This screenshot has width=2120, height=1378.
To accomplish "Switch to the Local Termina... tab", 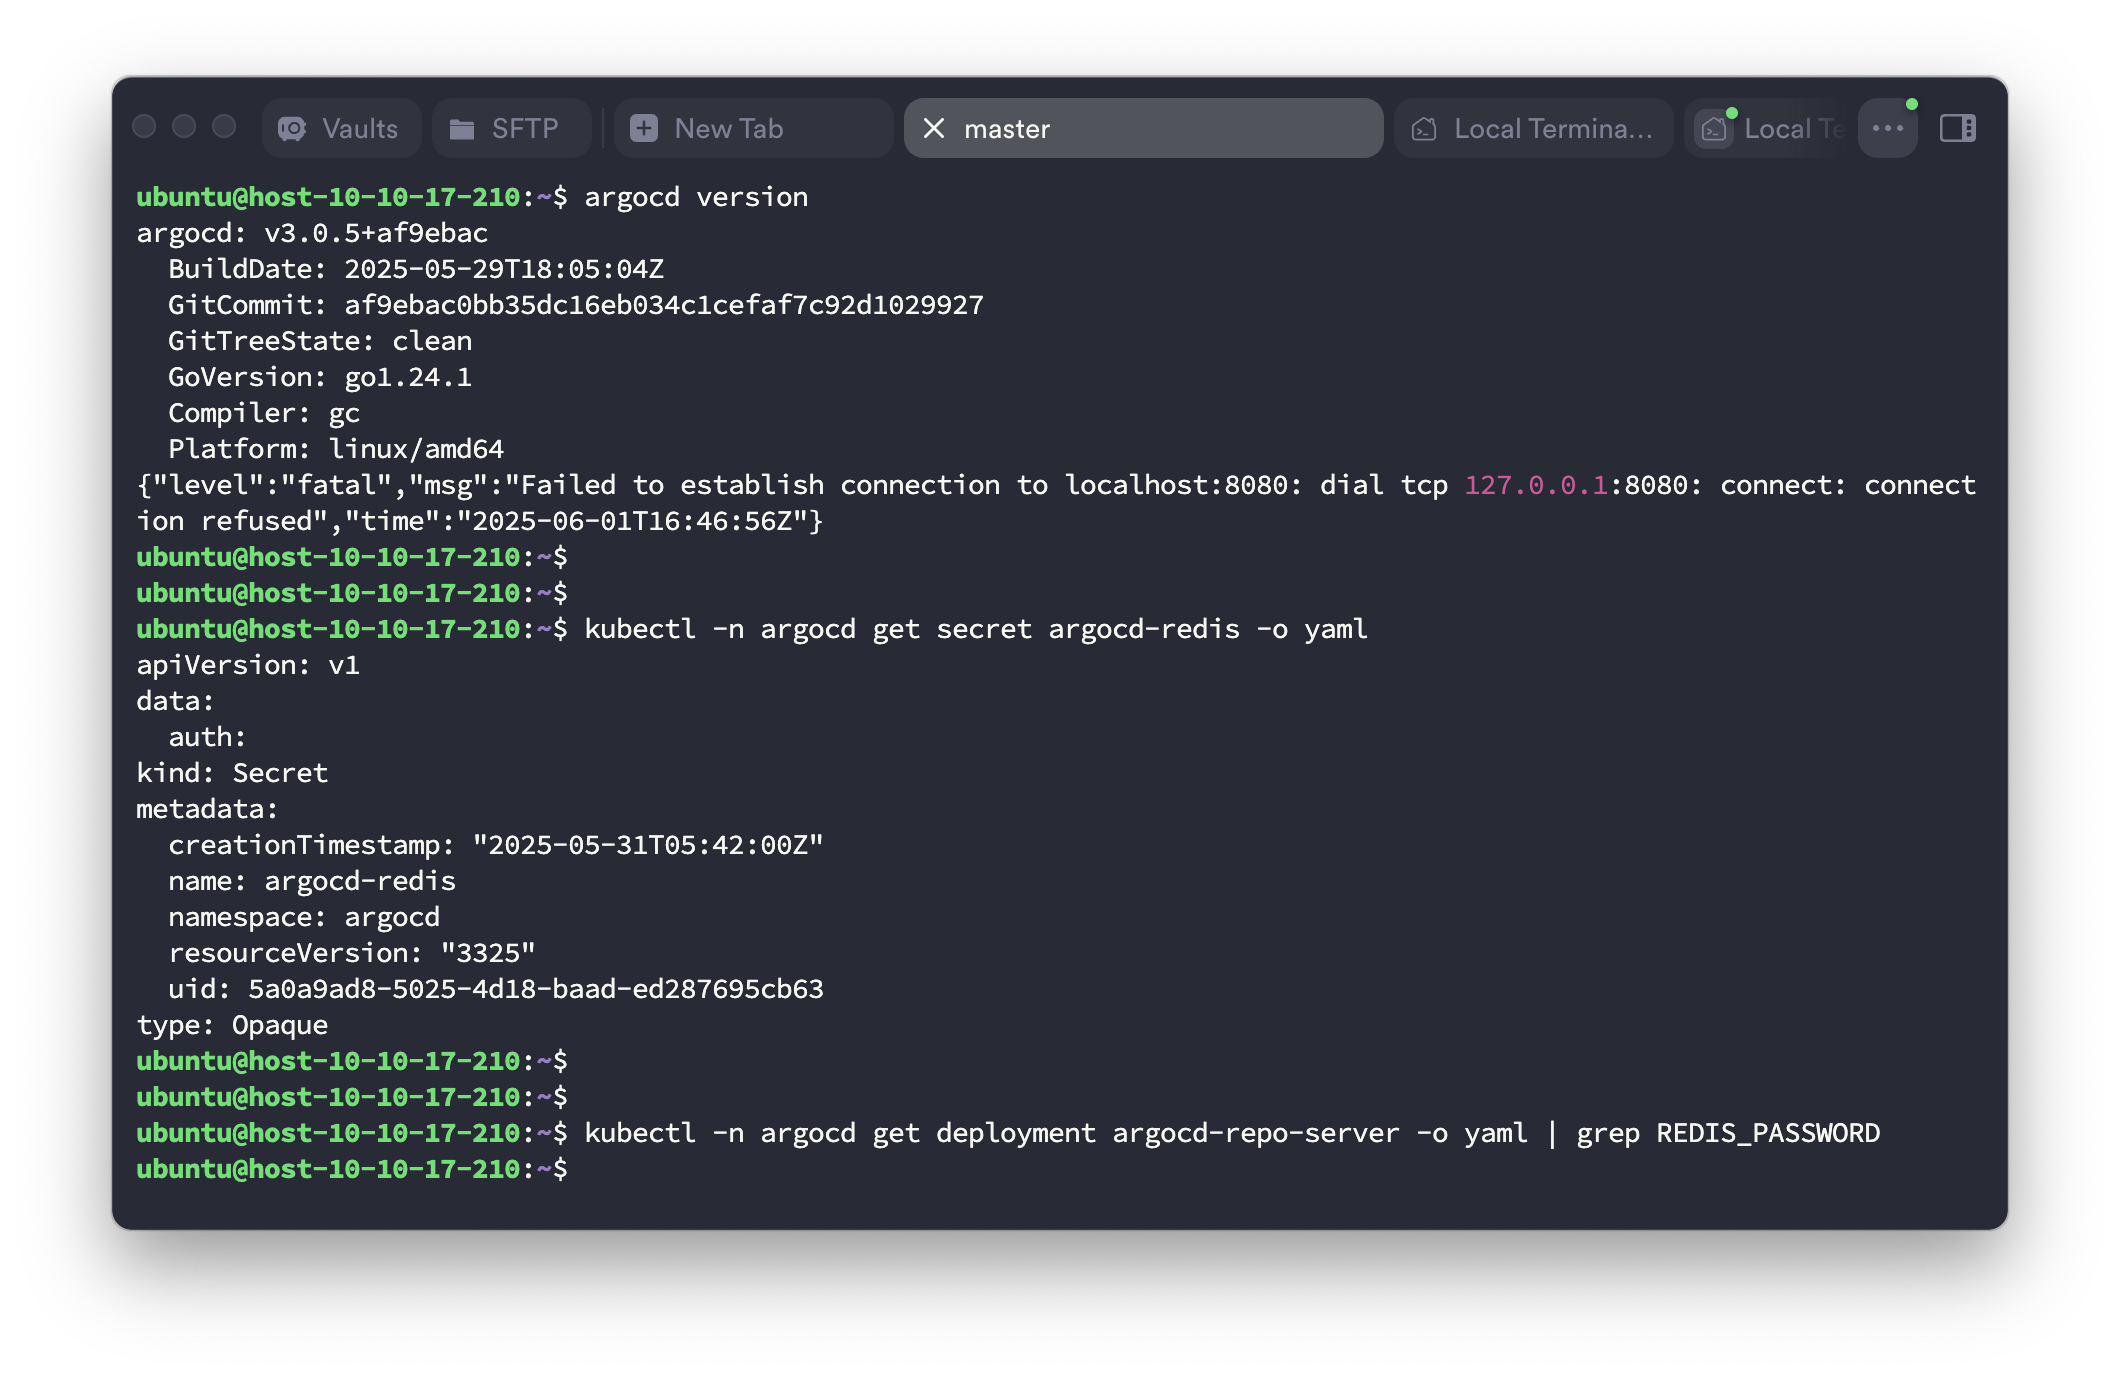I will coord(1552,128).
